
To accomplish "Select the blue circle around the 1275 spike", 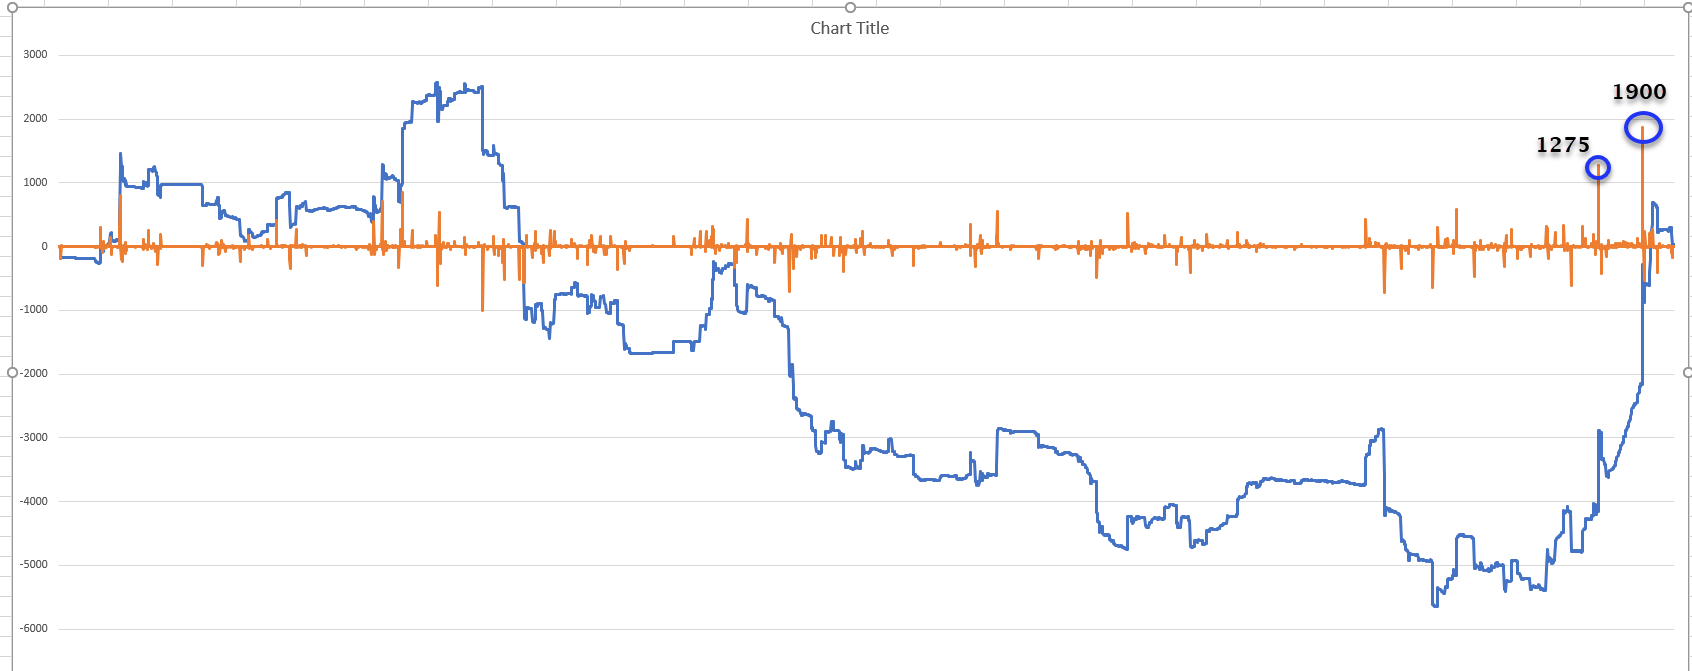I will click(1598, 168).
